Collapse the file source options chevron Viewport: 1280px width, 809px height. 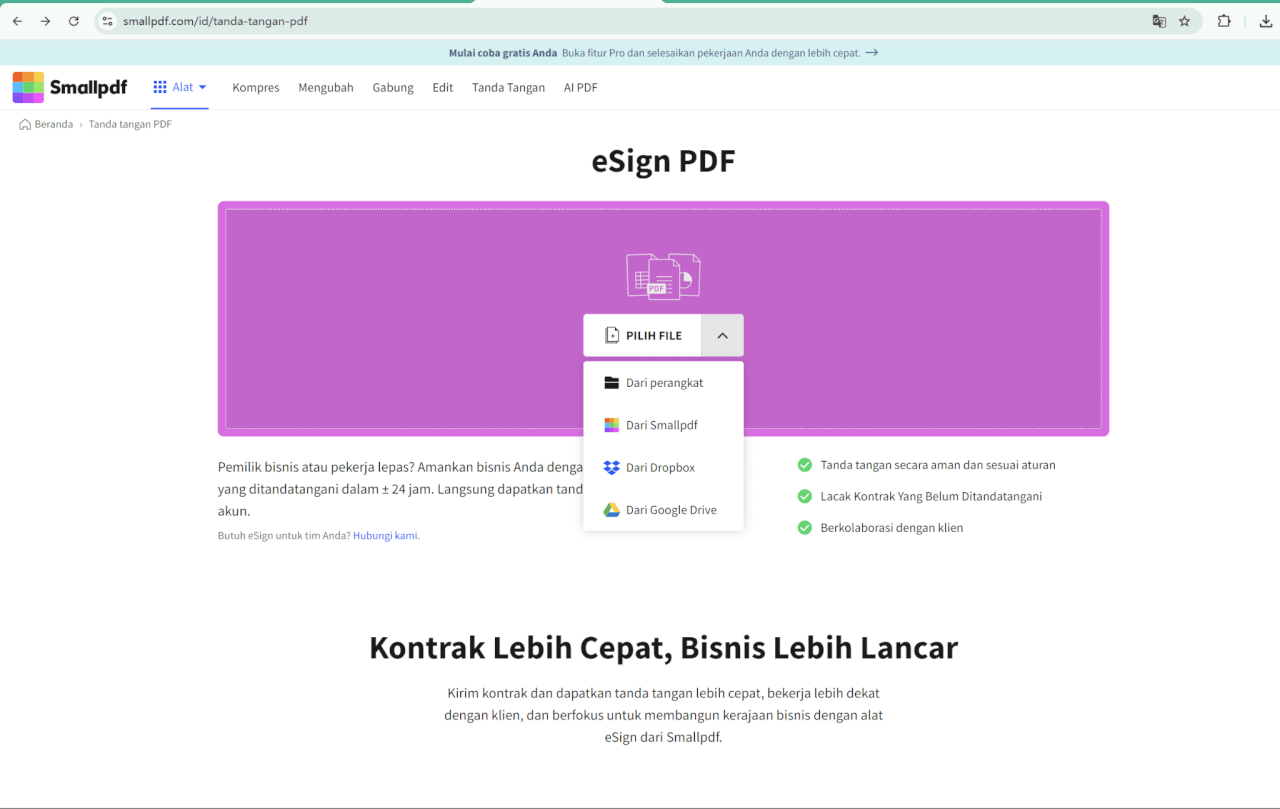point(722,335)
